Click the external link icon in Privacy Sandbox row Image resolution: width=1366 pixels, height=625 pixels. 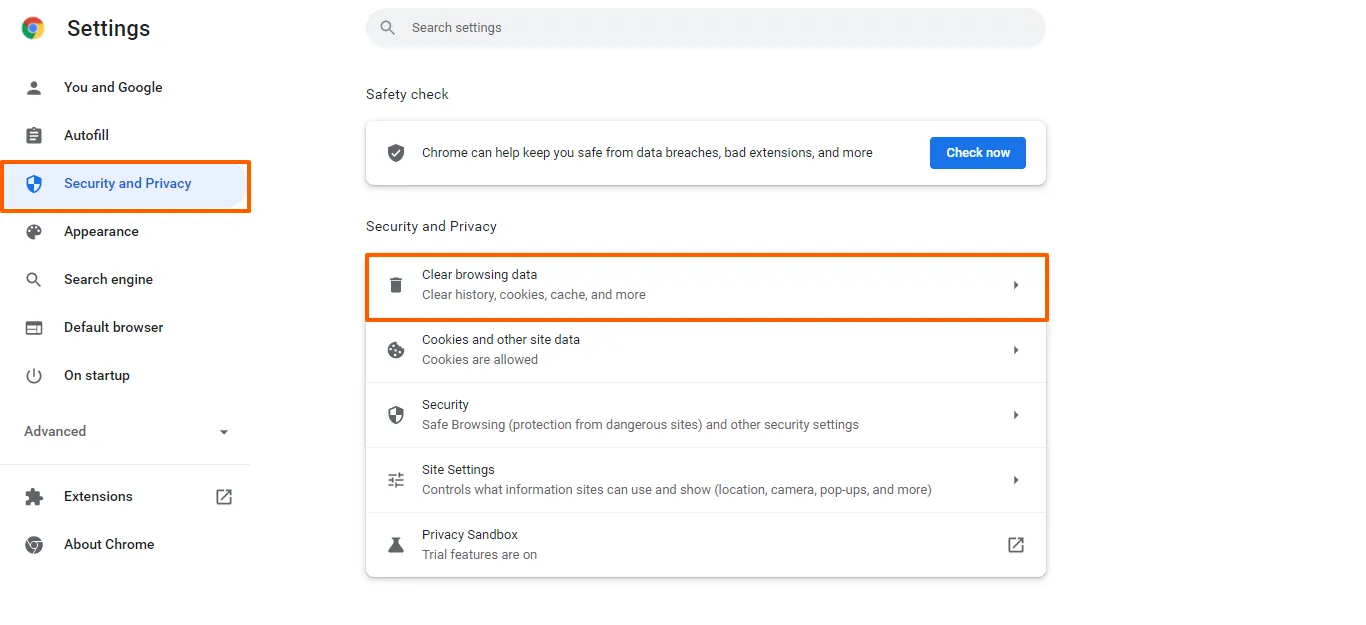(1016, 545)
